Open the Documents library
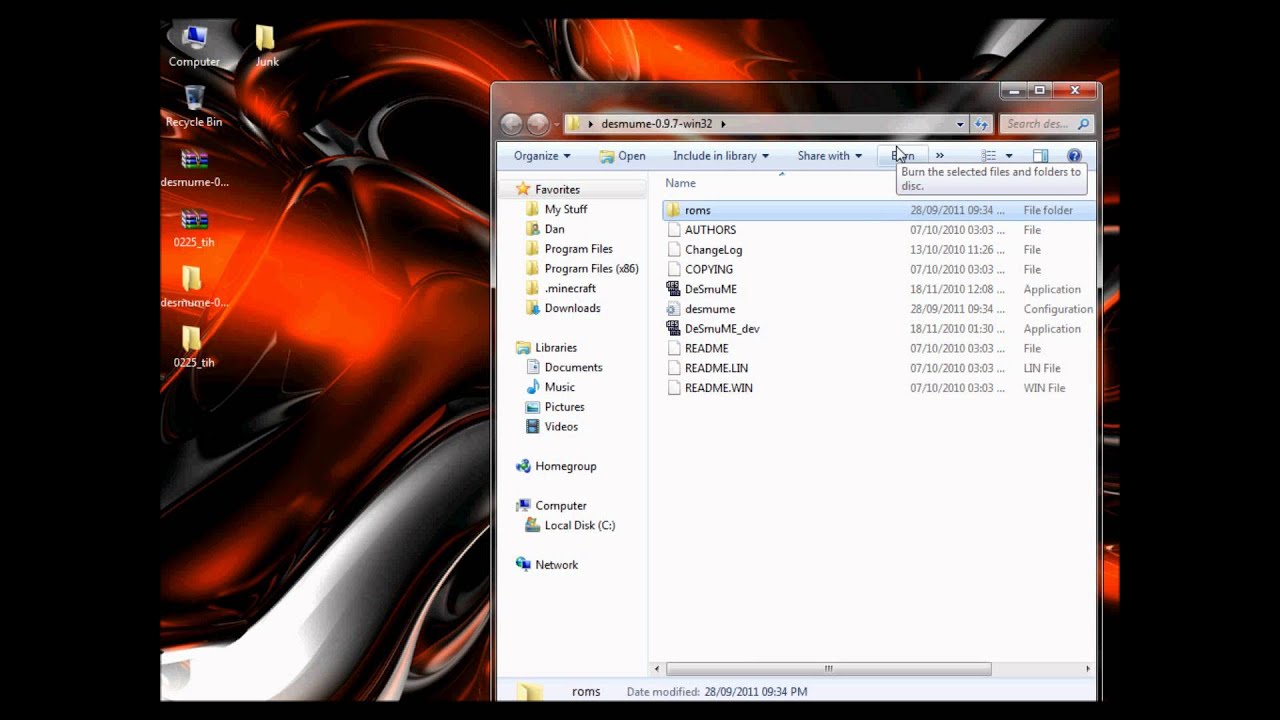Viewport: 1280px width, 720px height. coord(573,367)
